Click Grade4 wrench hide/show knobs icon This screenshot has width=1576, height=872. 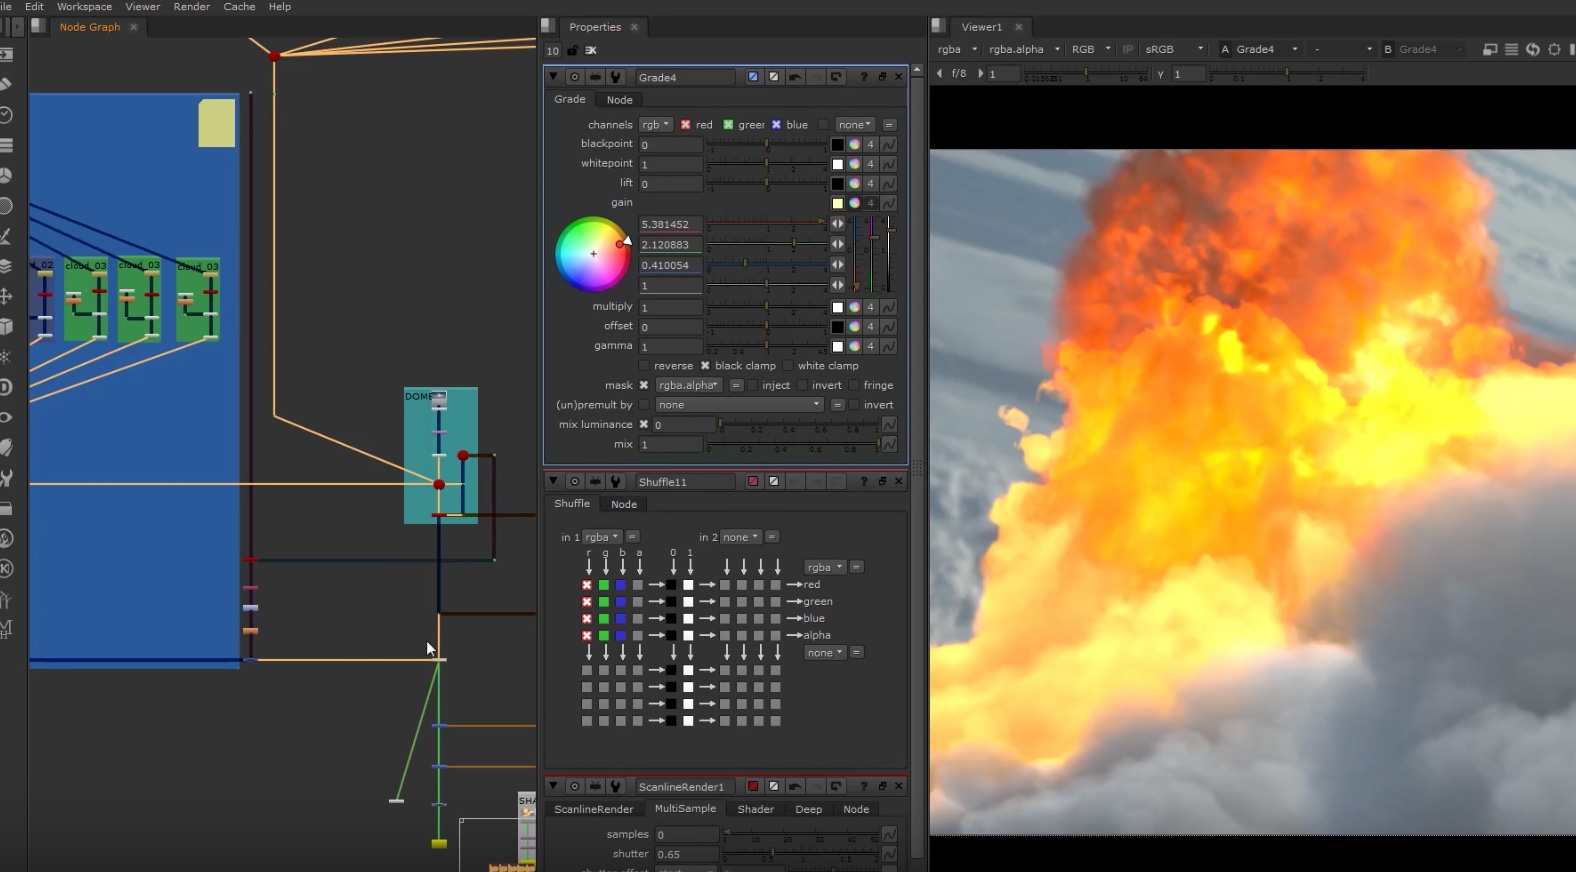[x=616, y=77]
